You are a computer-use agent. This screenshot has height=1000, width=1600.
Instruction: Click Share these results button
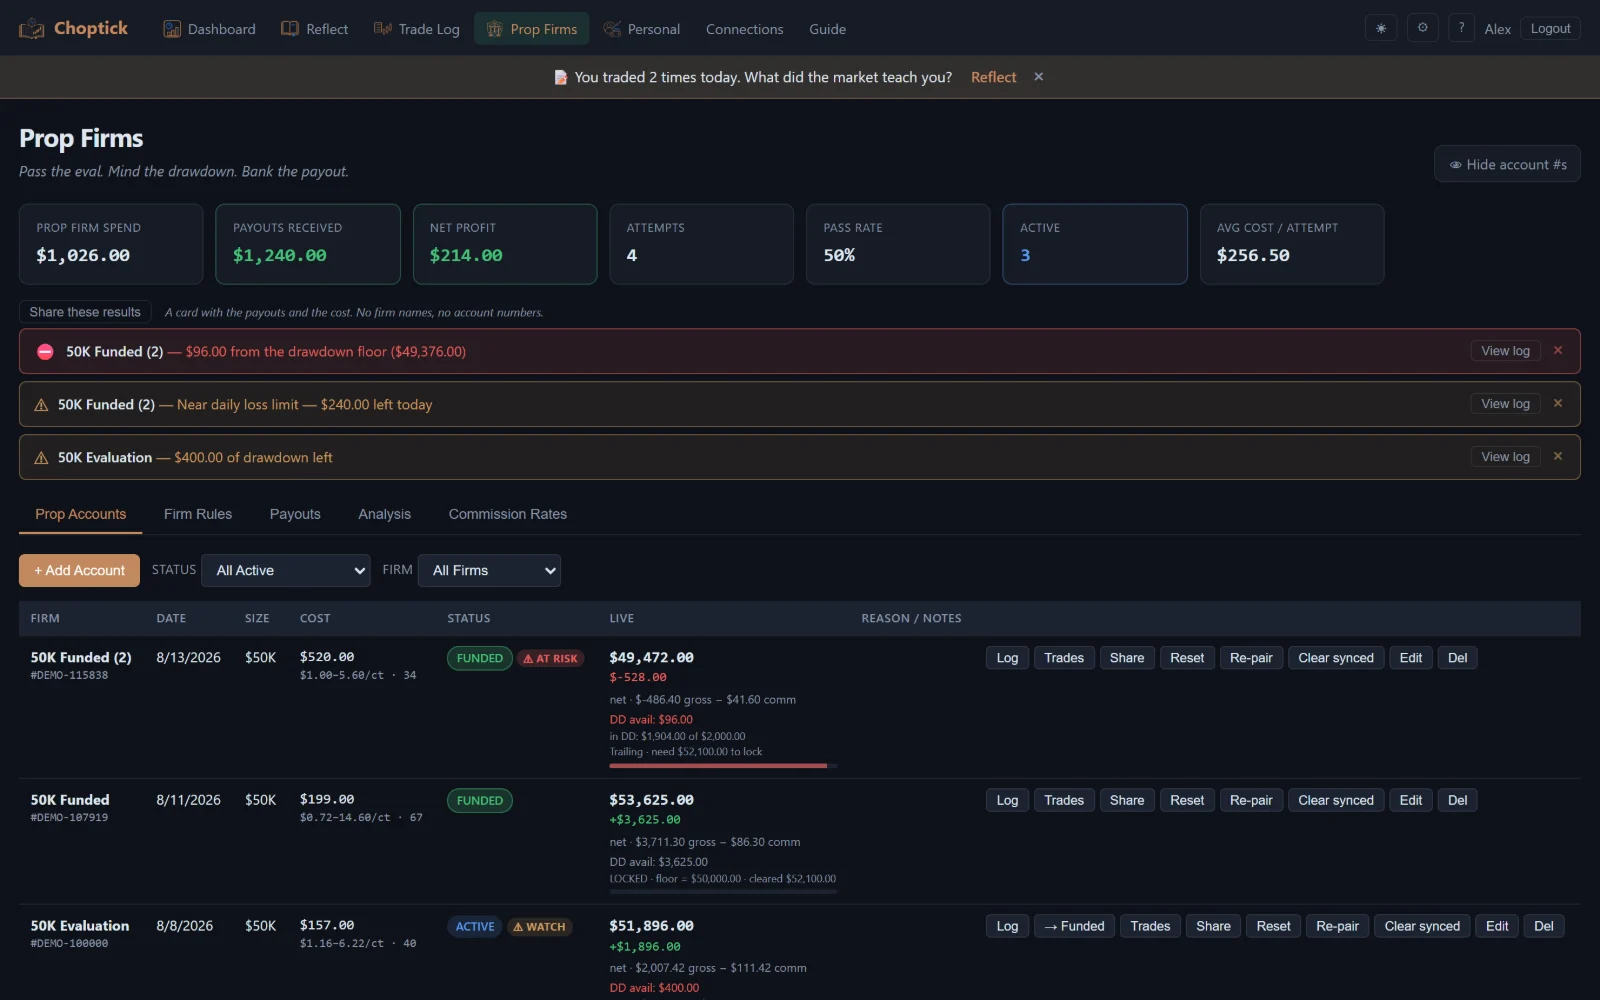point(85,312)
